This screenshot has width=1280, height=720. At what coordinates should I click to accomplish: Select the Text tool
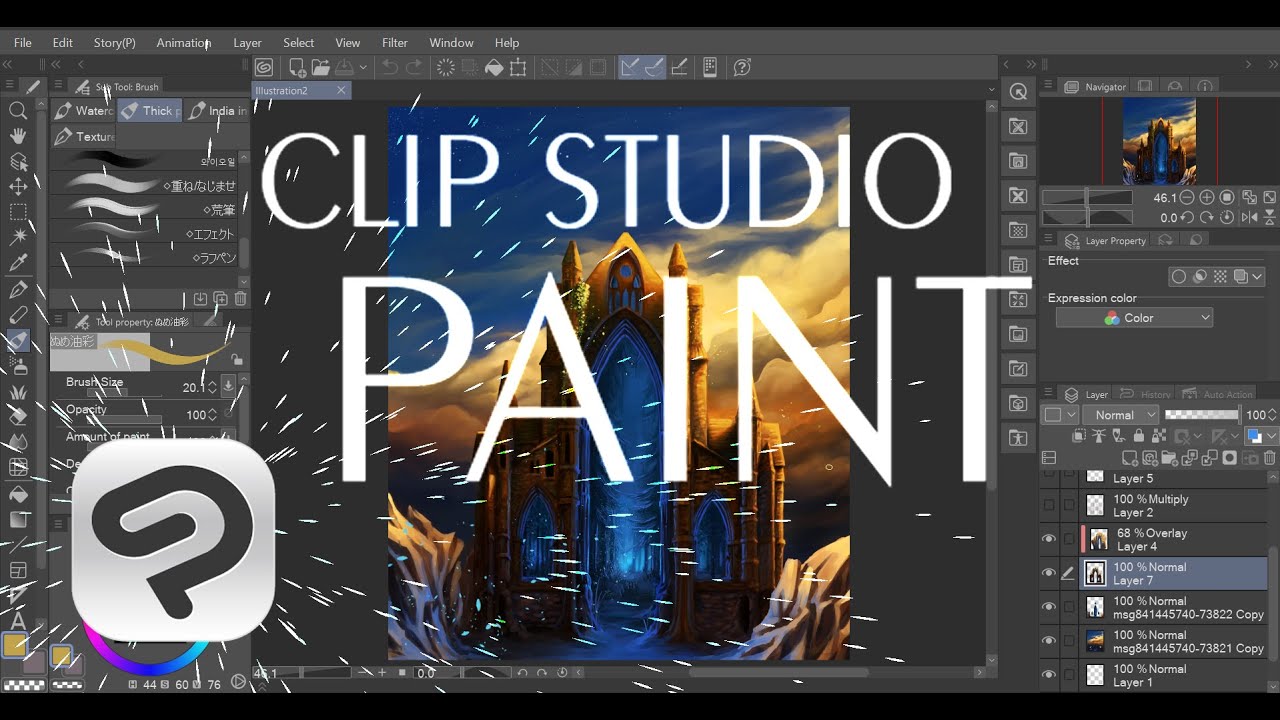coord(17,622)
